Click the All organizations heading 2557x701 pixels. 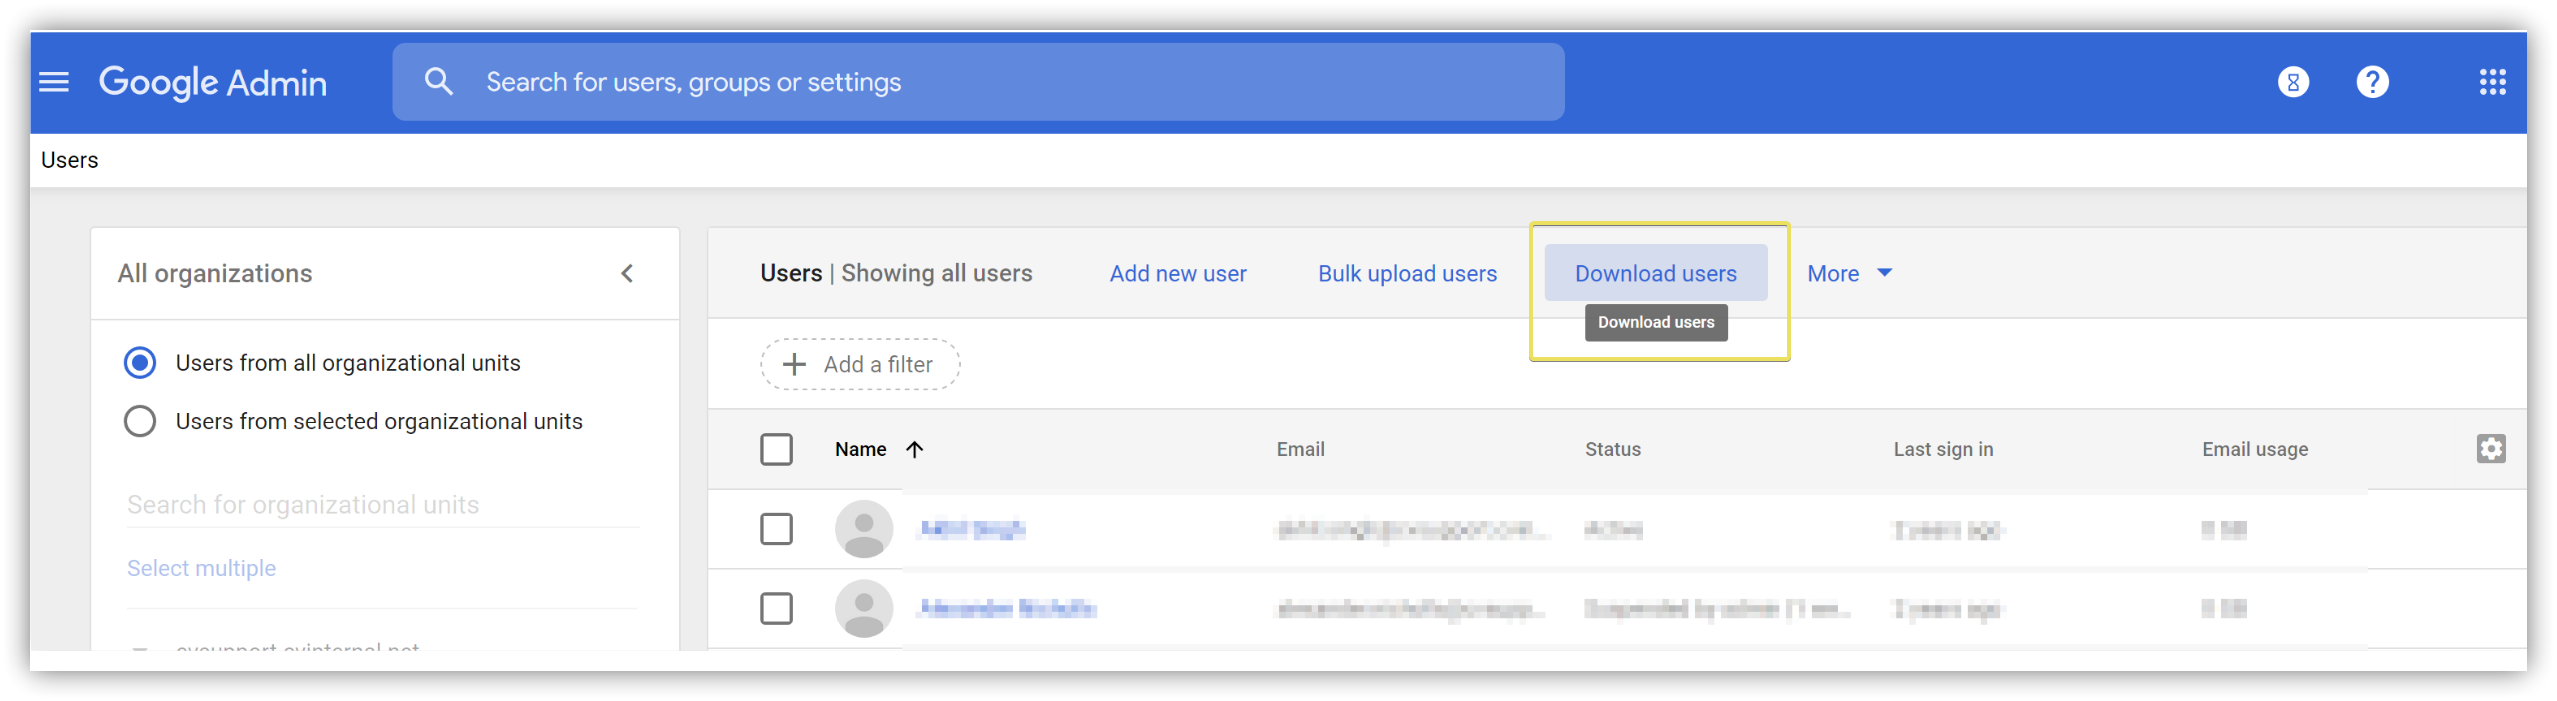pyautogui.click(x=215, y=273)
